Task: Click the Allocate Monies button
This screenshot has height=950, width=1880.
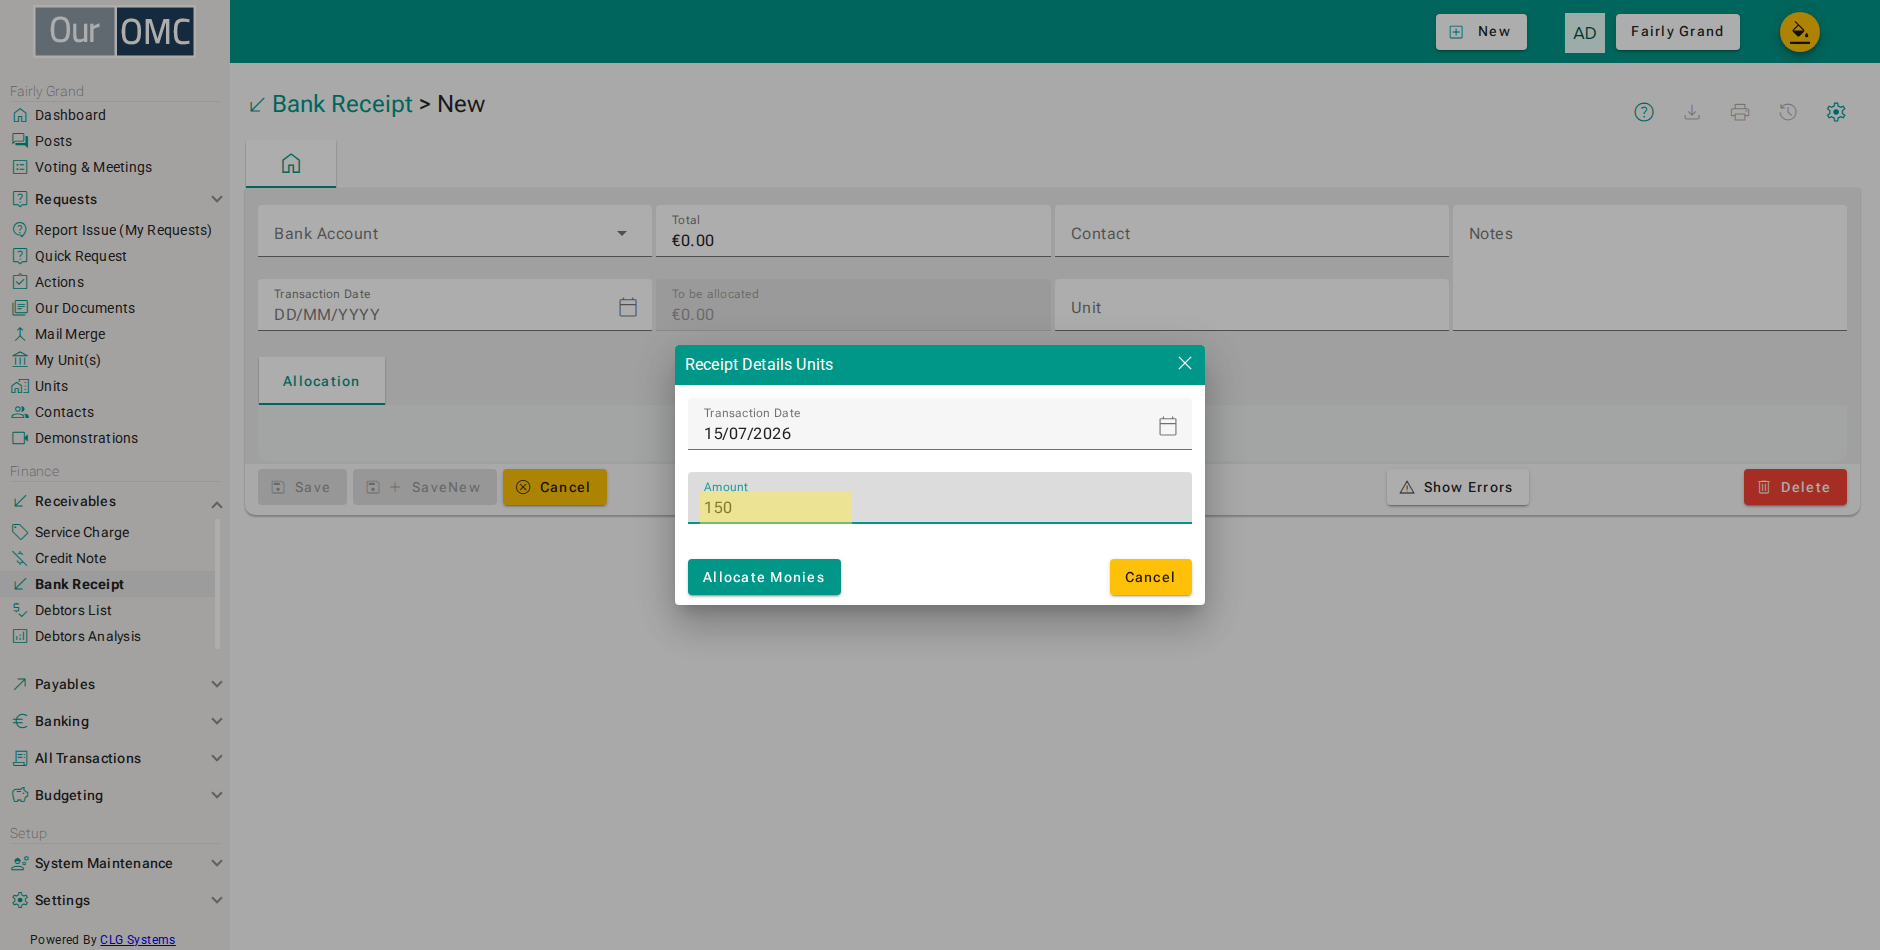Action: pyautogui.click(x=764, y=577)
